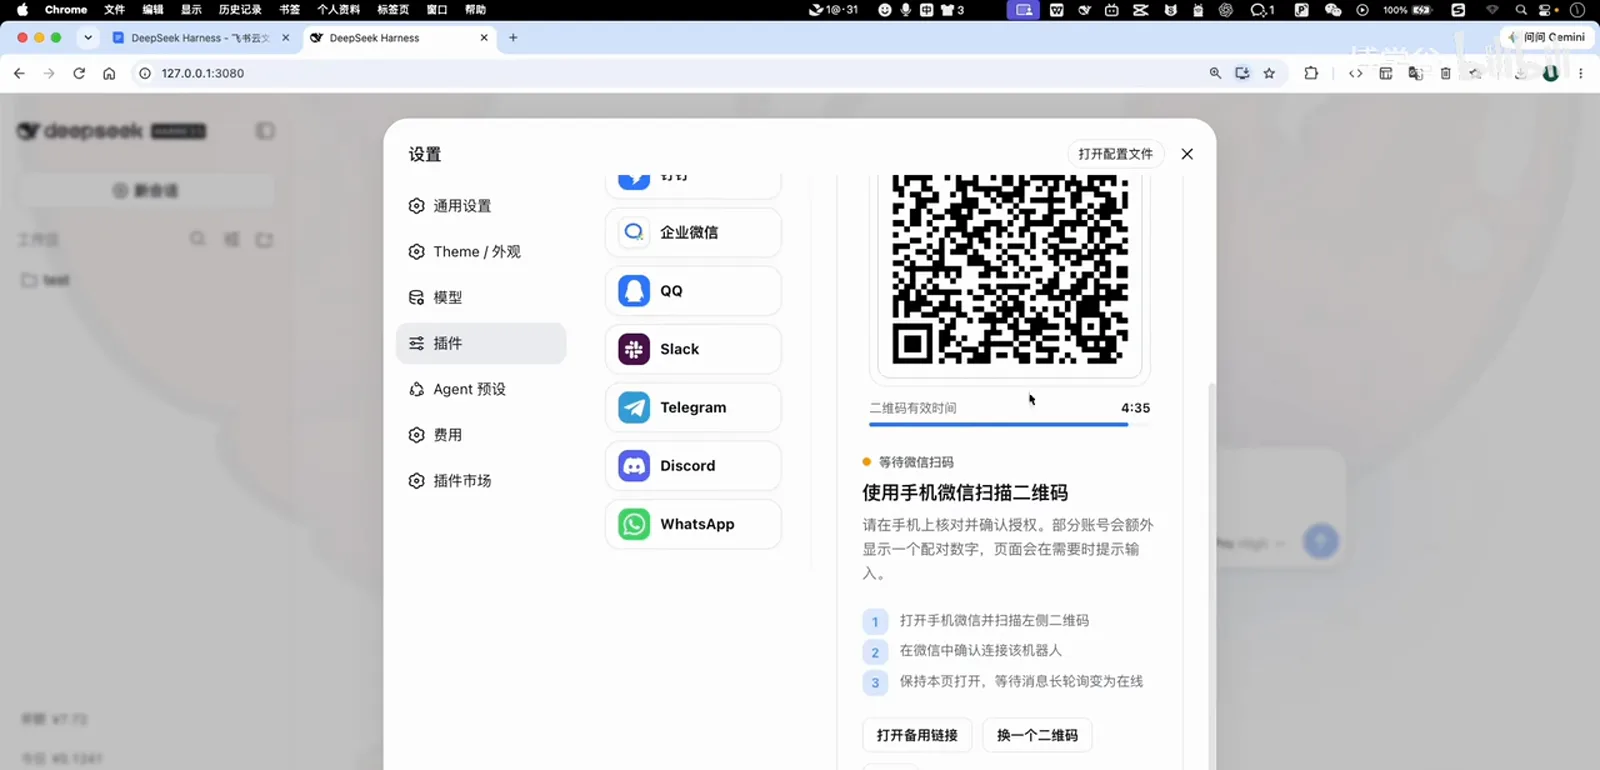
Task: Reload the page with refresh icon
Action: tap(79, 73)
